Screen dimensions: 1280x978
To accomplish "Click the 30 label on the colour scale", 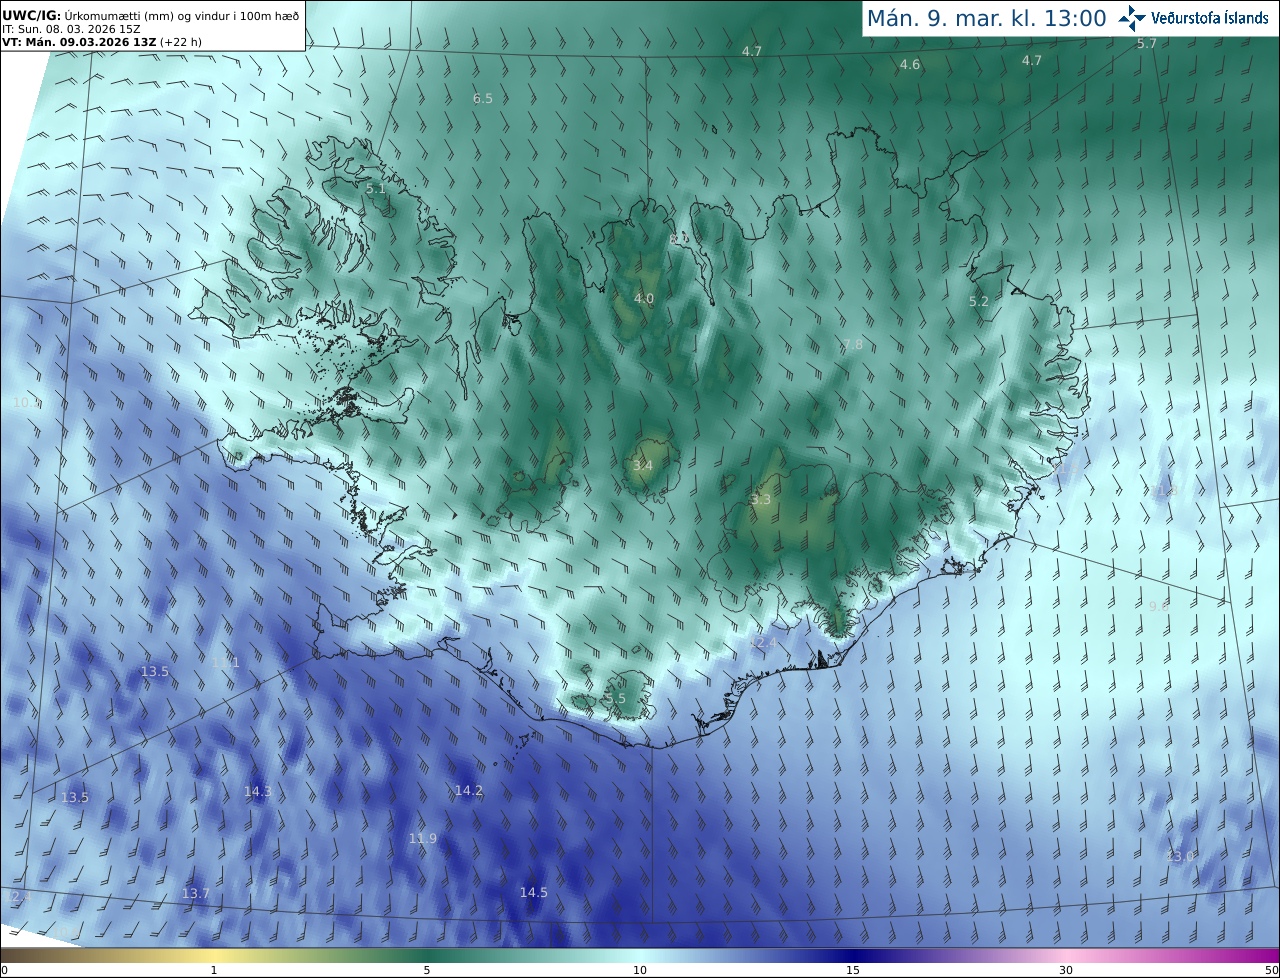I will (1066, 970).
